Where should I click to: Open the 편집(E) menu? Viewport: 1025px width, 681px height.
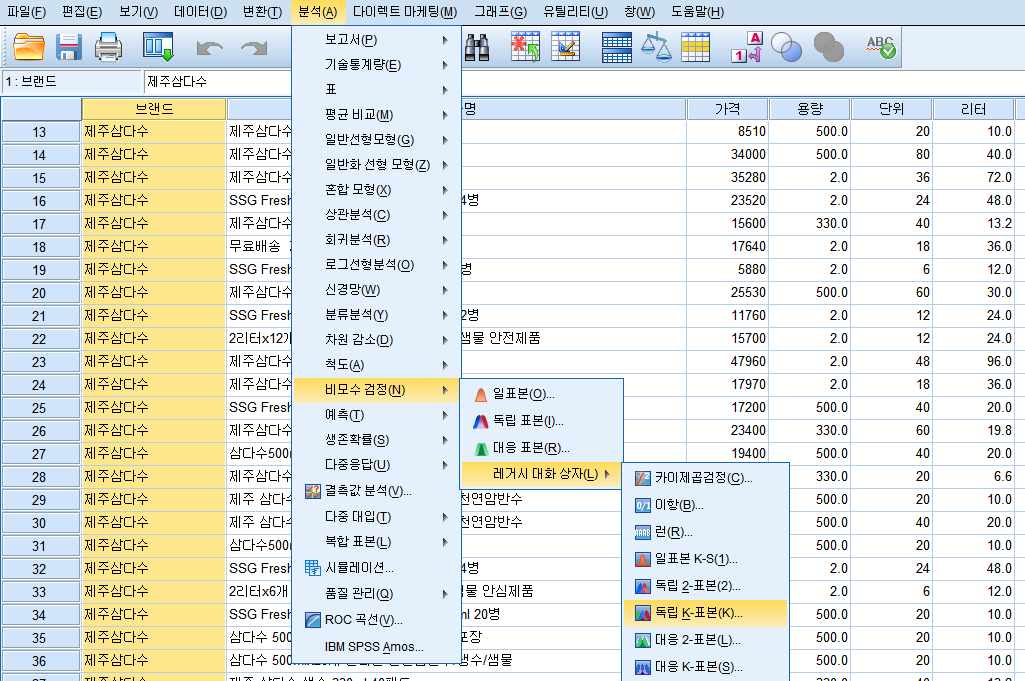(x=82, y=12)
